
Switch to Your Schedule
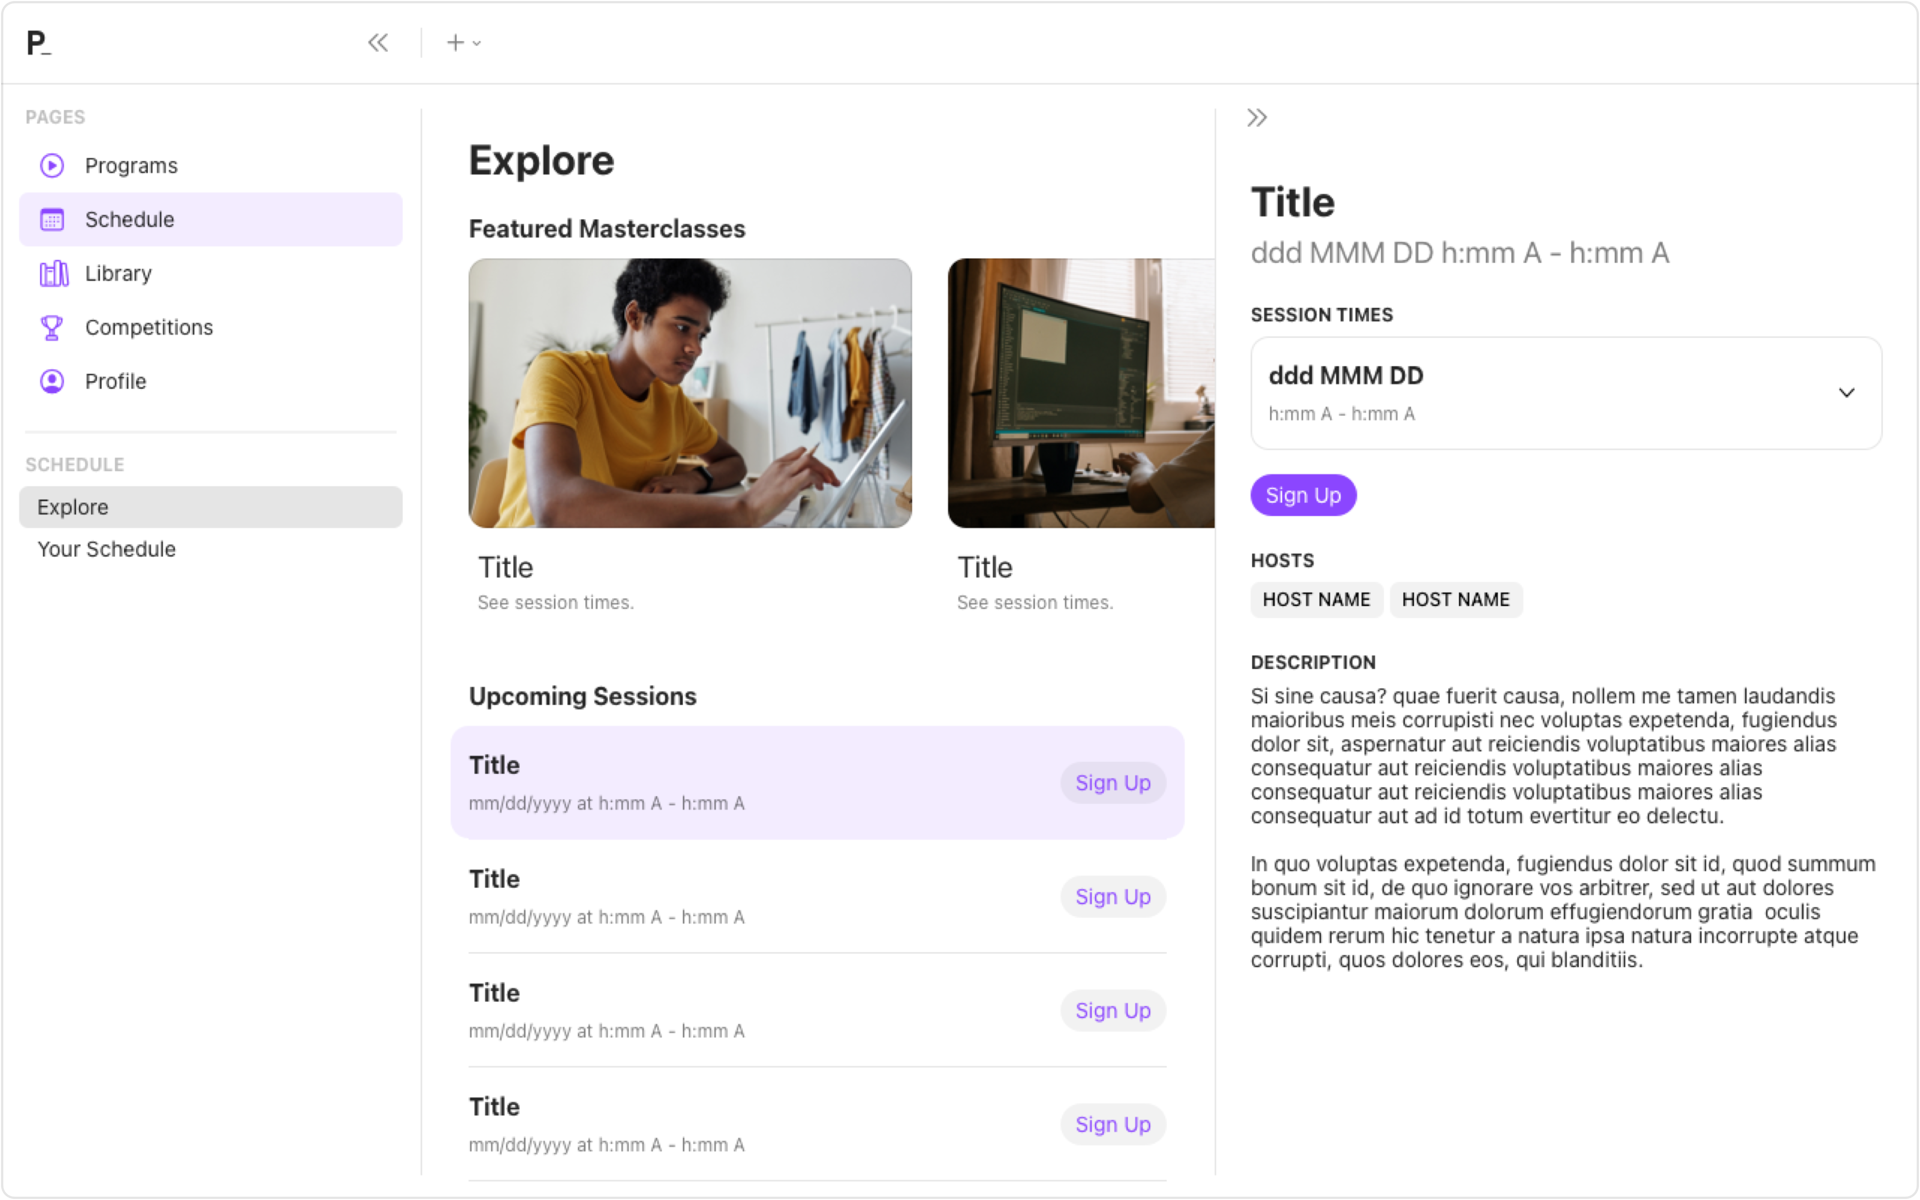click(211, 550)
